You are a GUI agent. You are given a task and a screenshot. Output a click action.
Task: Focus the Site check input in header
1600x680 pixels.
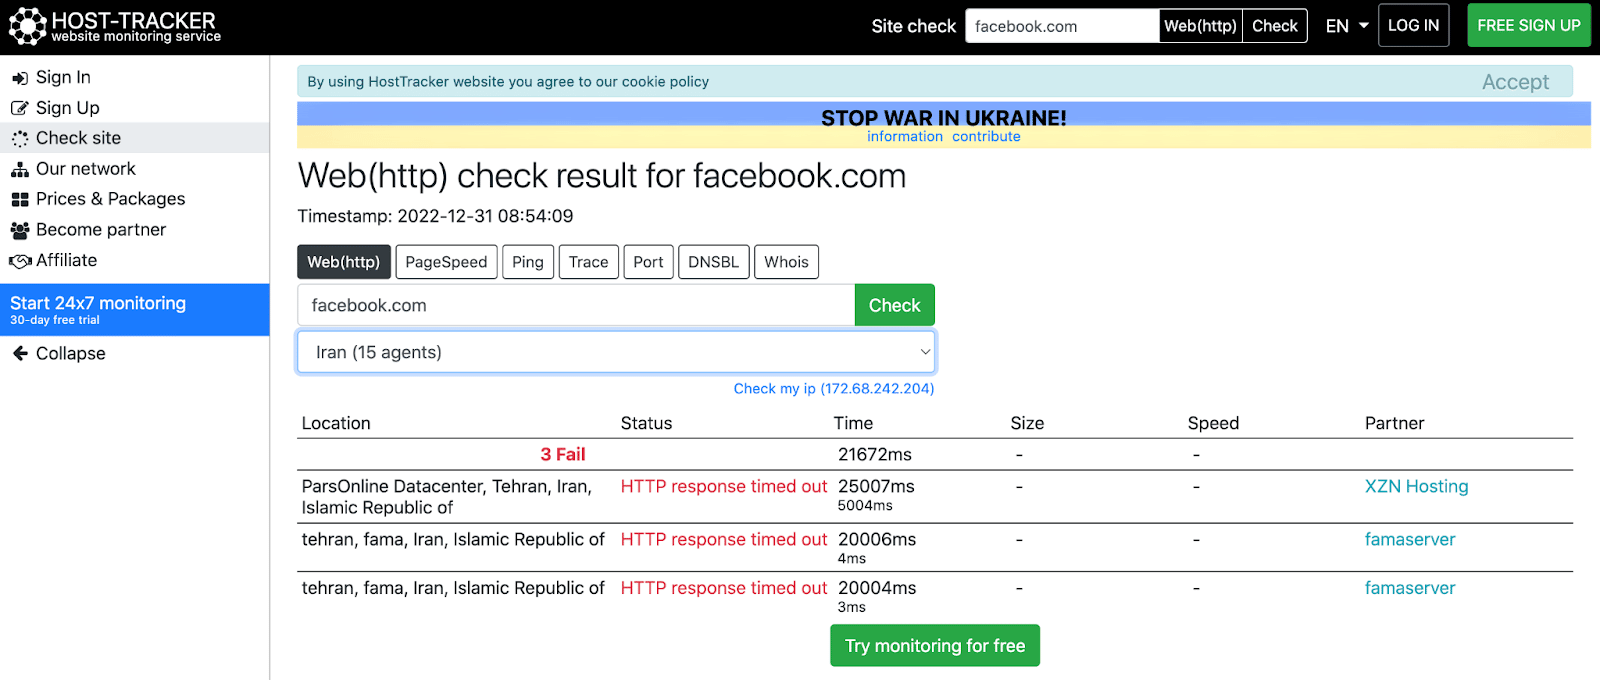pos(1061,26)
